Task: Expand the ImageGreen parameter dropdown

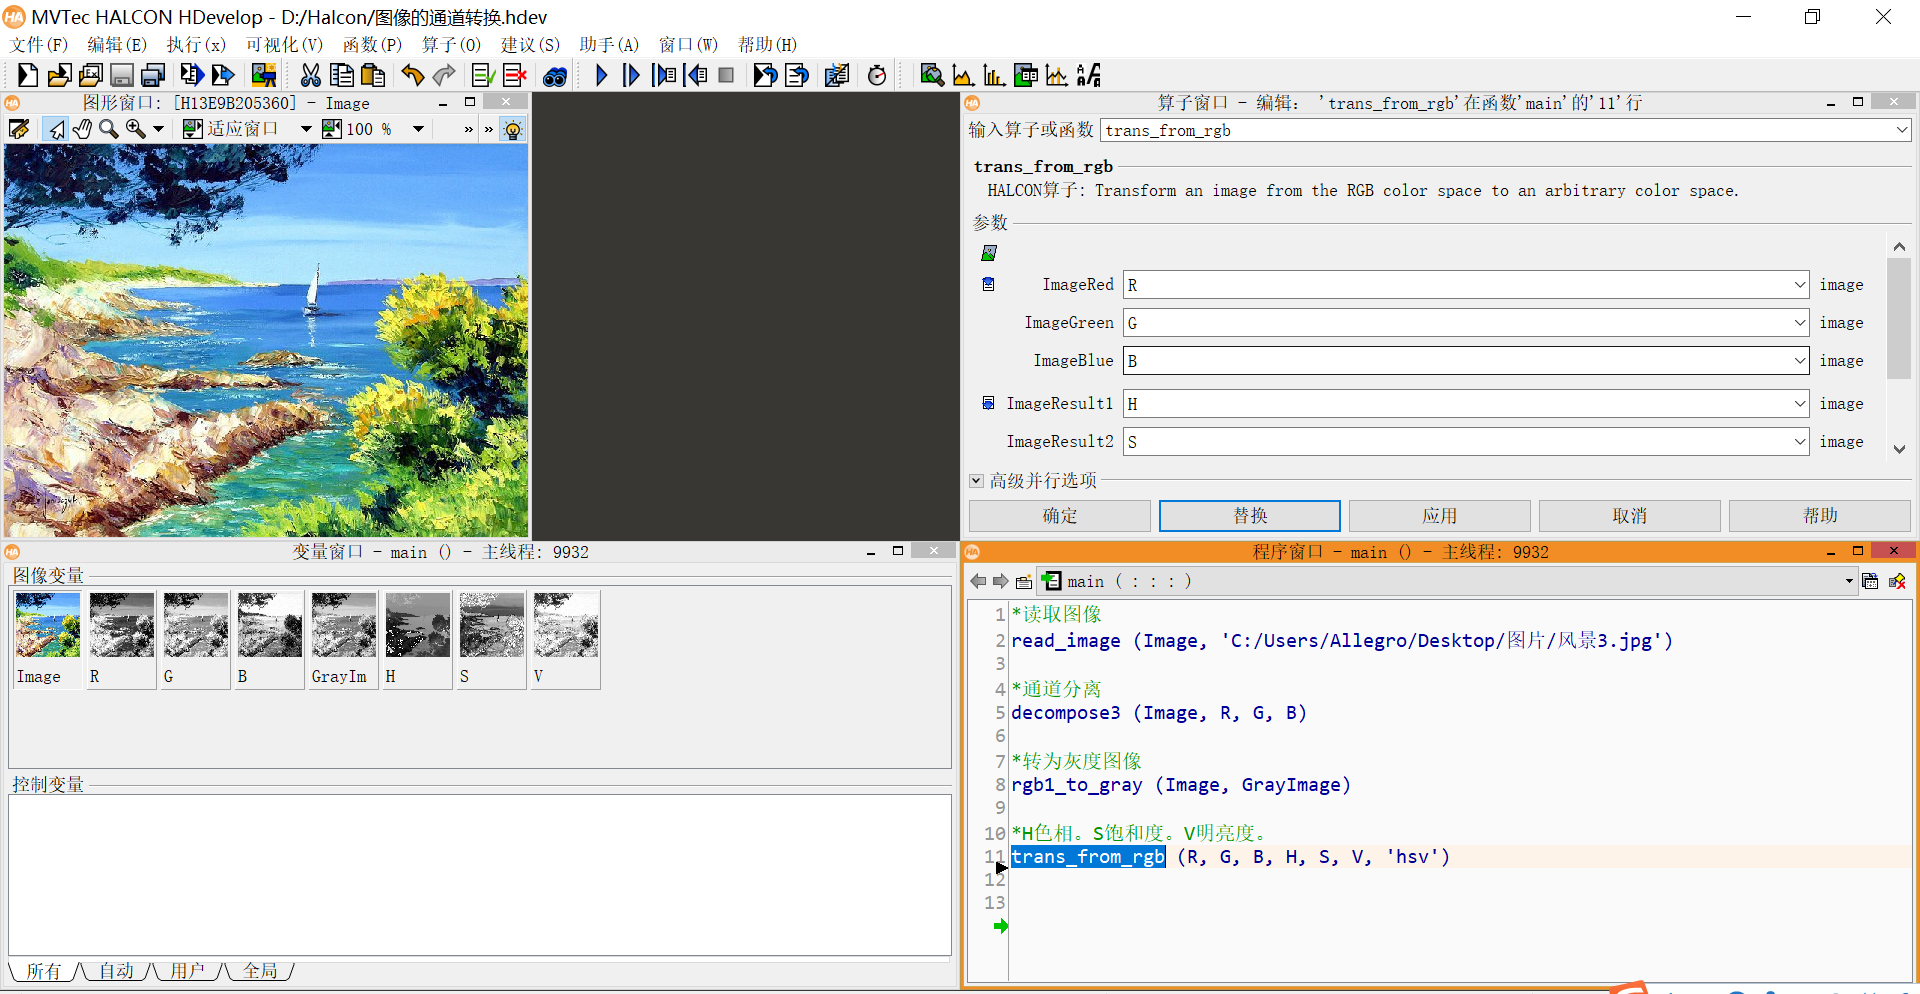Action: coord(1799,323)
